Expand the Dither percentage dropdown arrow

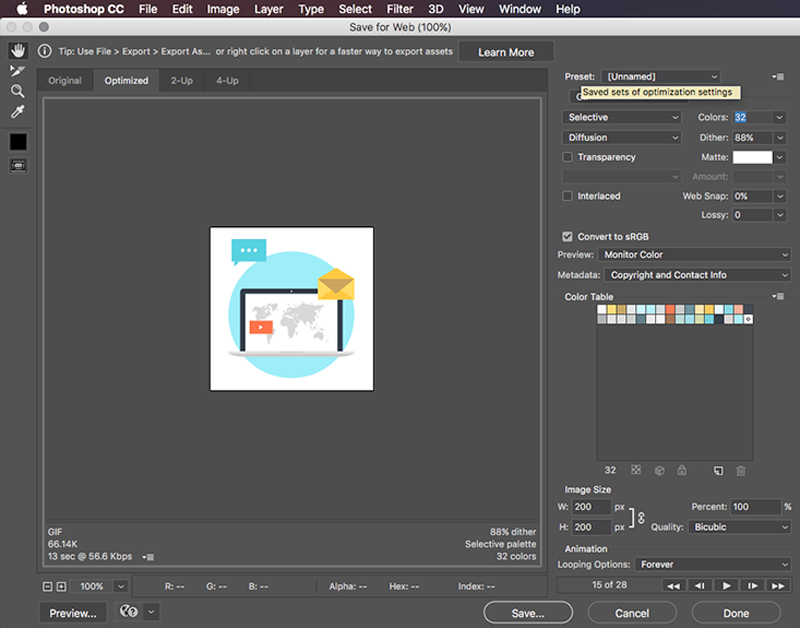780,138
